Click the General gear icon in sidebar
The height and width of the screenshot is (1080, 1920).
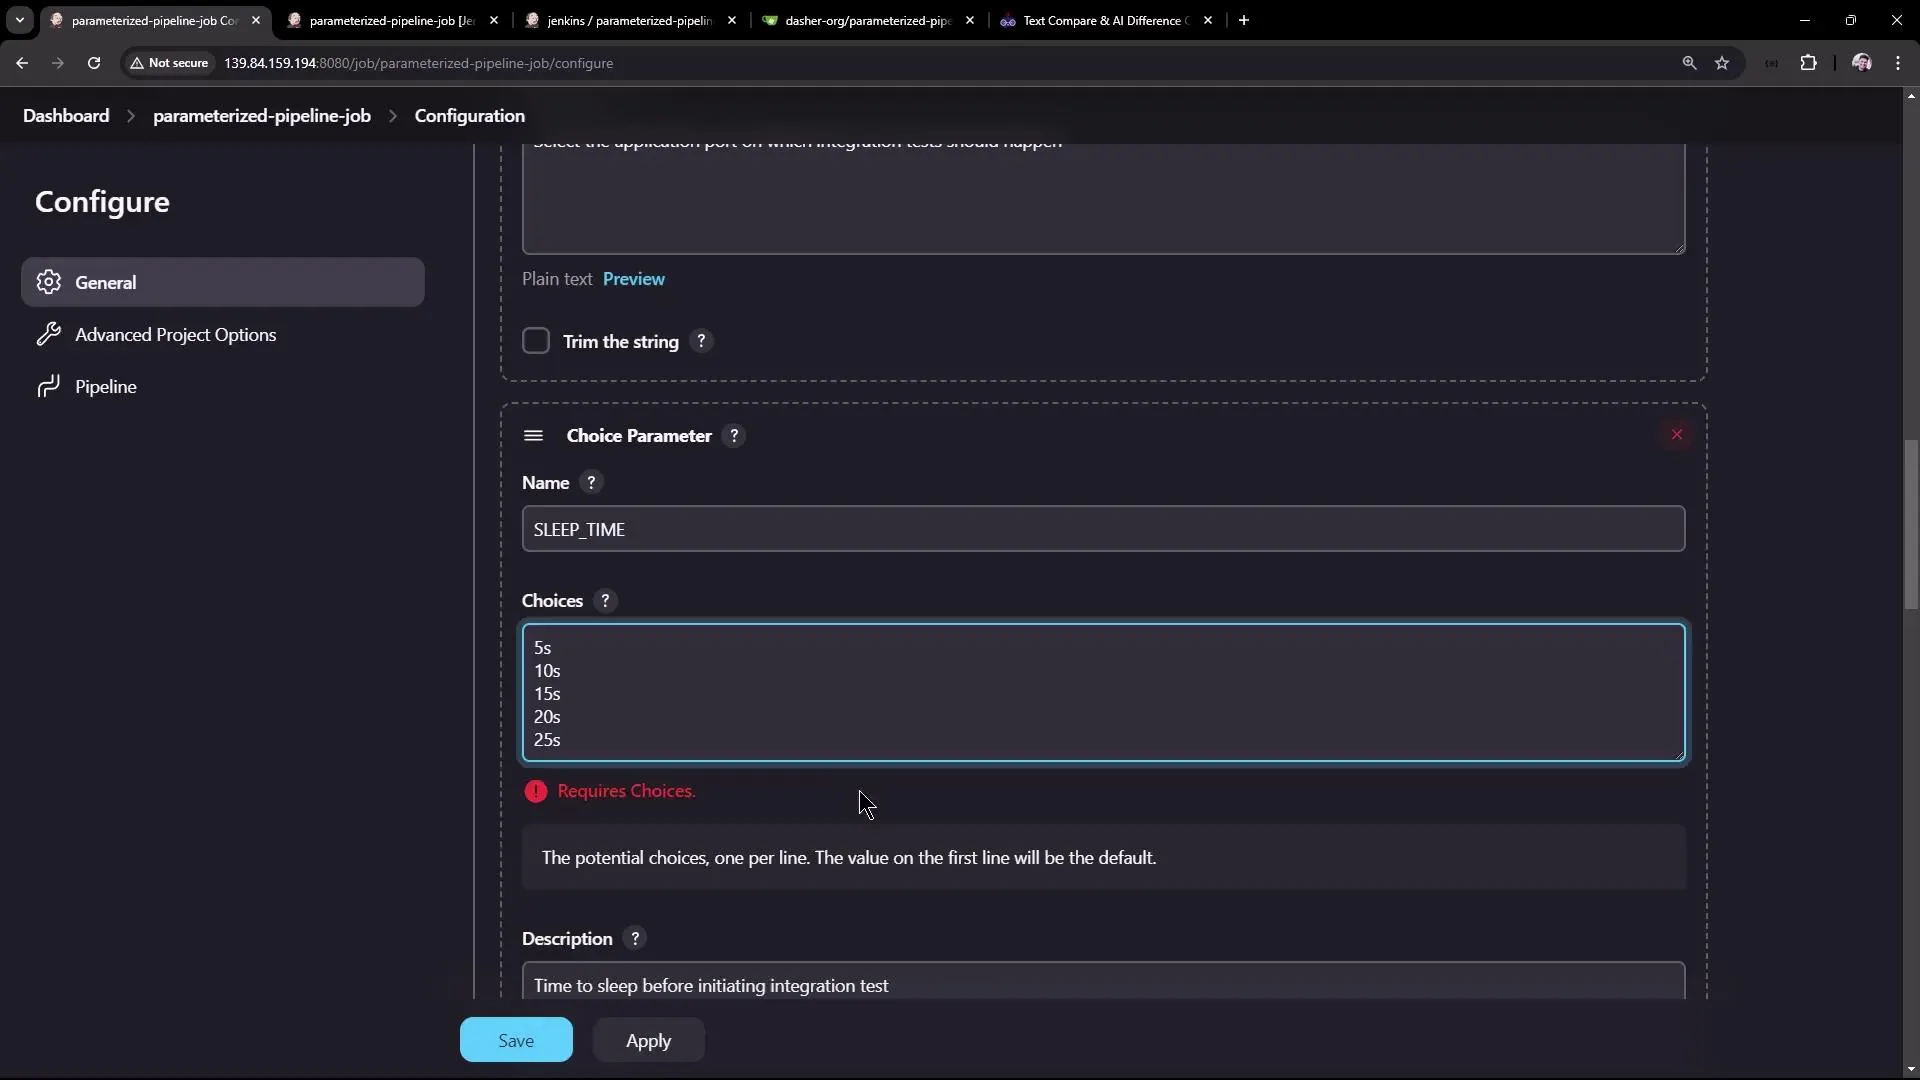pos(48,282)
